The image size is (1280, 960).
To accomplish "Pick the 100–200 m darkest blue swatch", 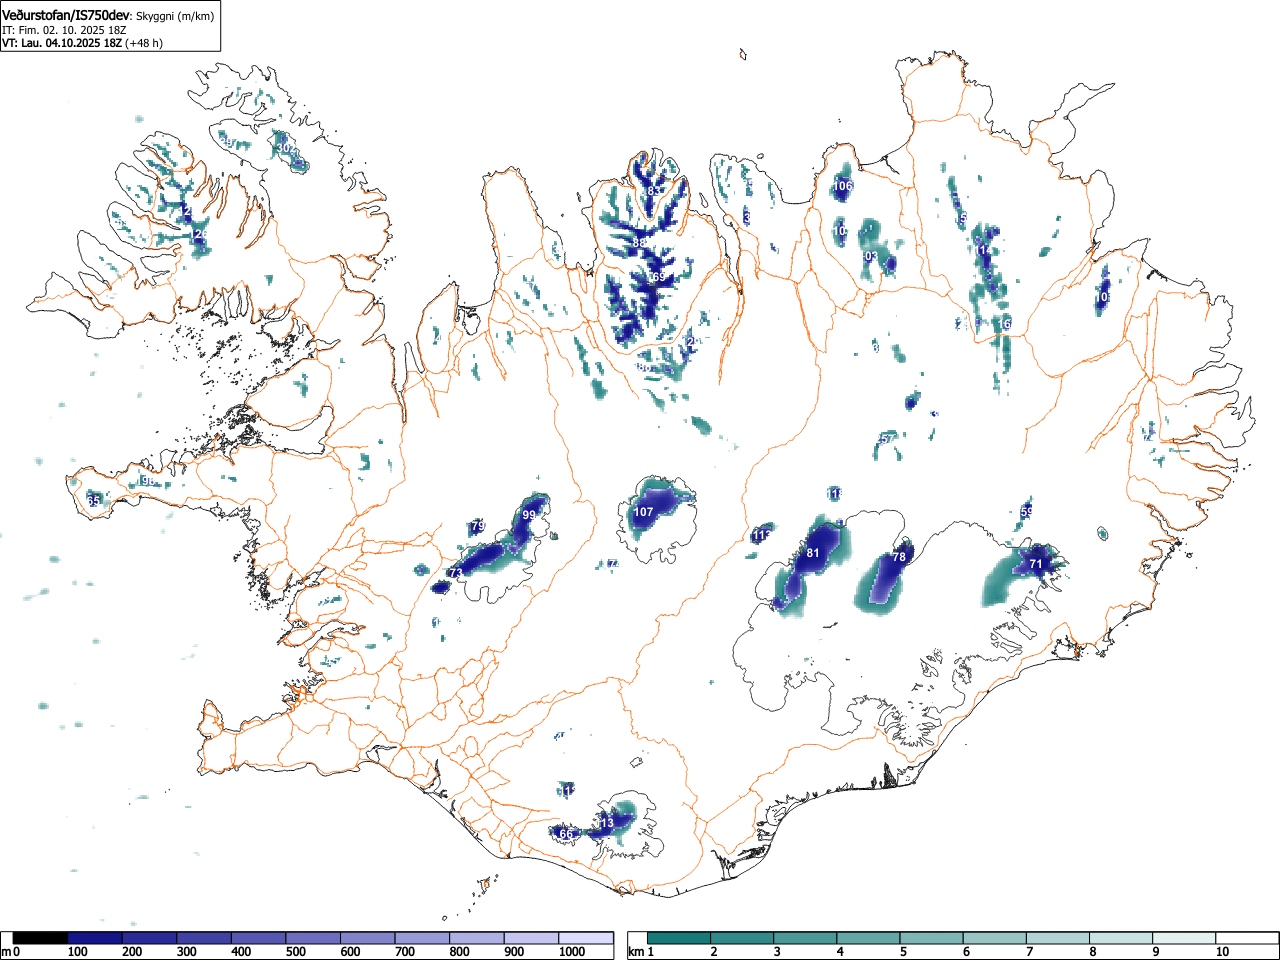I will tap(95, 938).
